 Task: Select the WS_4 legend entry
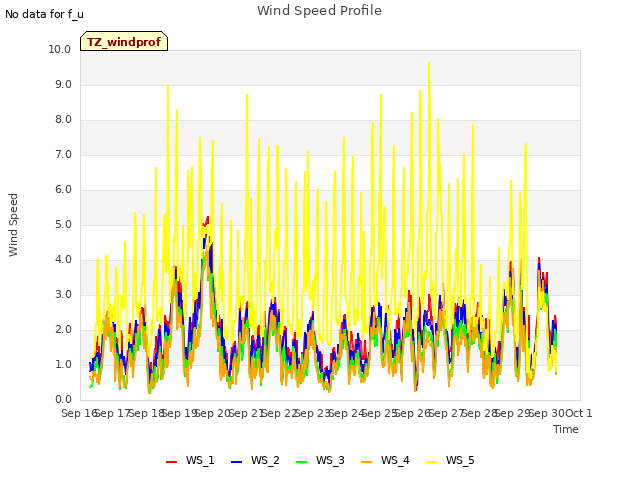(x=385, y=460)
